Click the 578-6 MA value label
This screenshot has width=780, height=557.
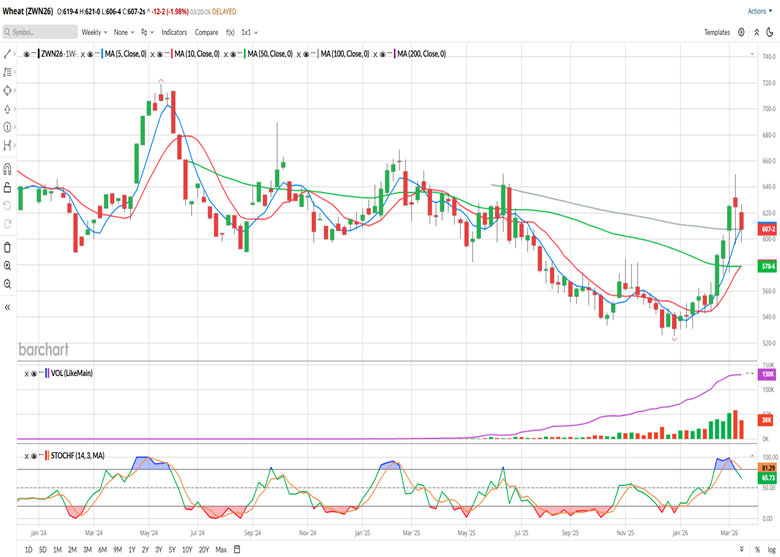coord(768,267)
